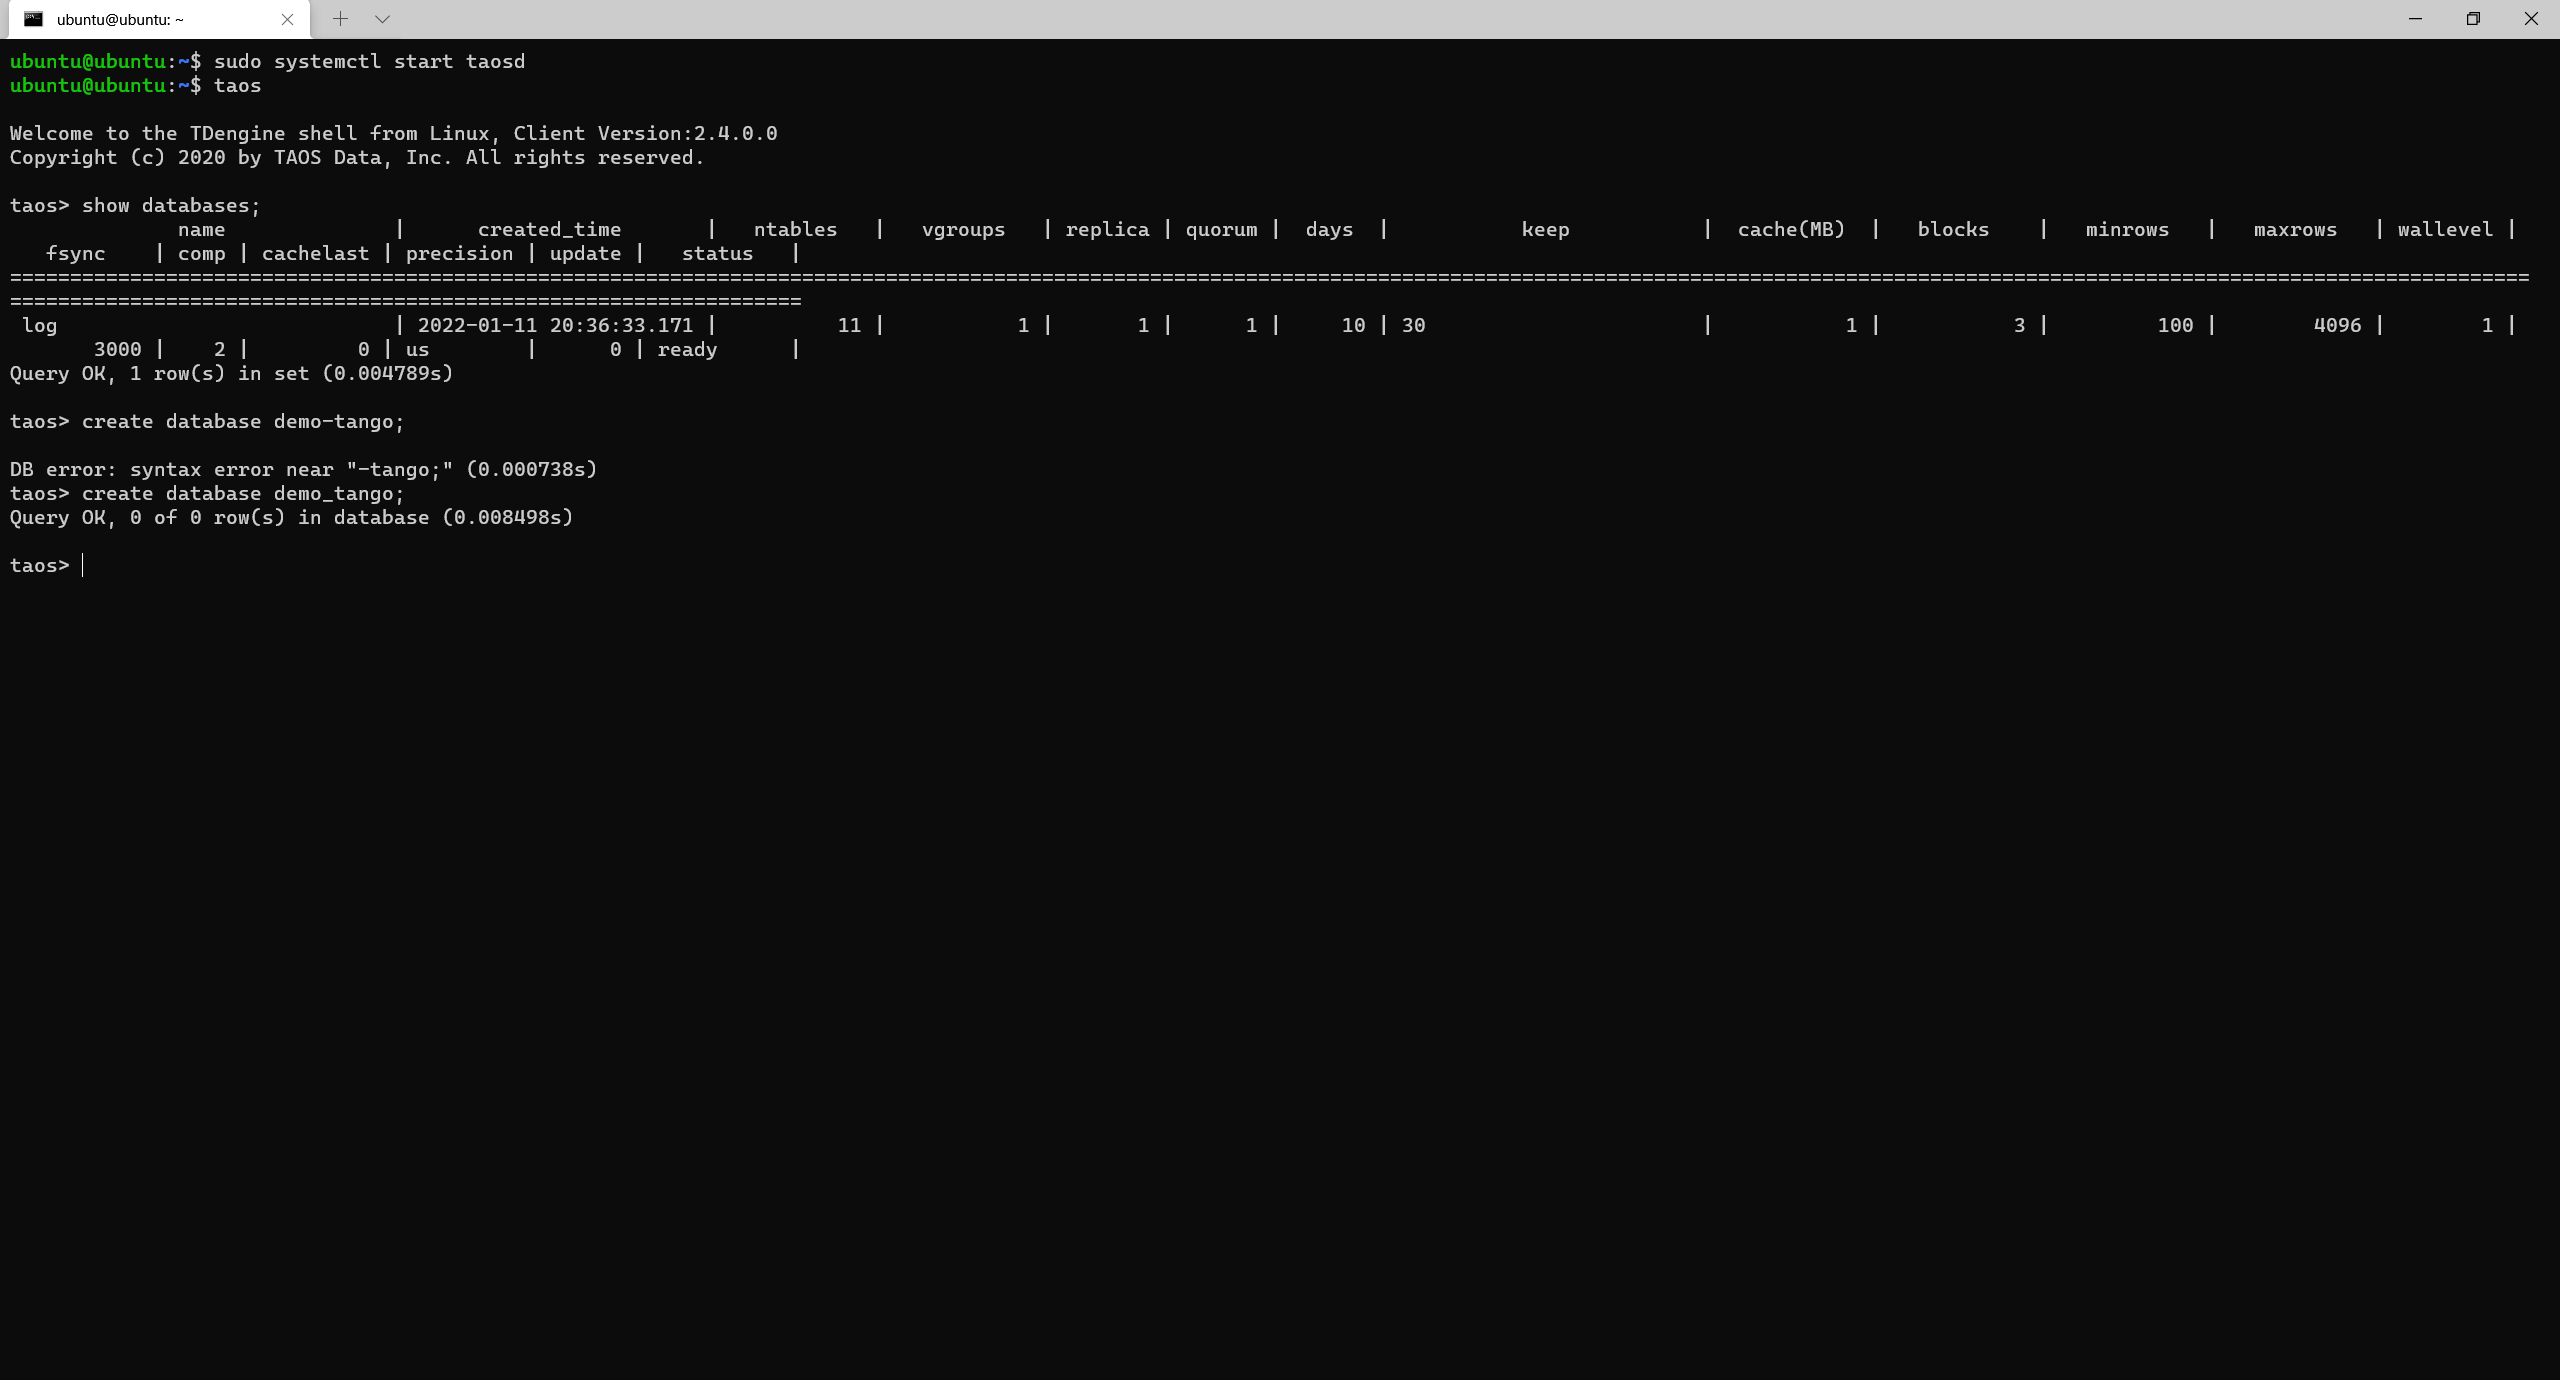
Task: Click the 'us' precision value
Action: click(417, 350)
